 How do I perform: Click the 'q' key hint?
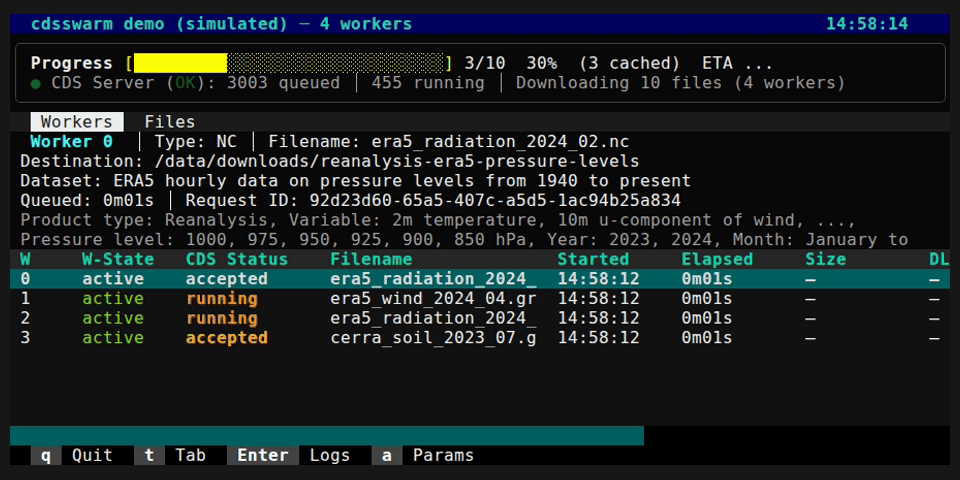click(x=46, y=456)
